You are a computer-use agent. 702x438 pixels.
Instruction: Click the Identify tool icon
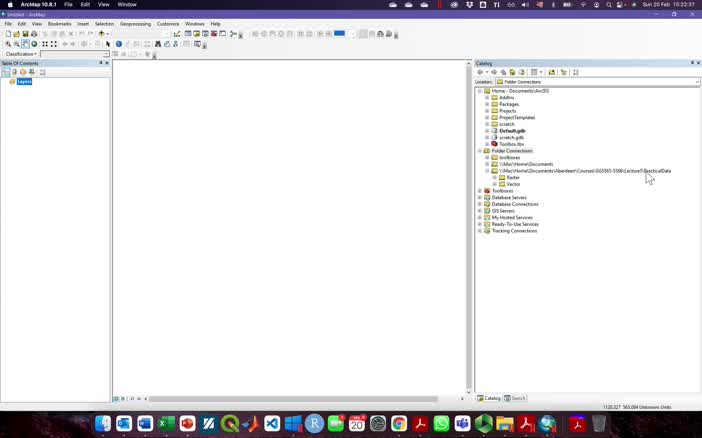(x=118, y=44)
